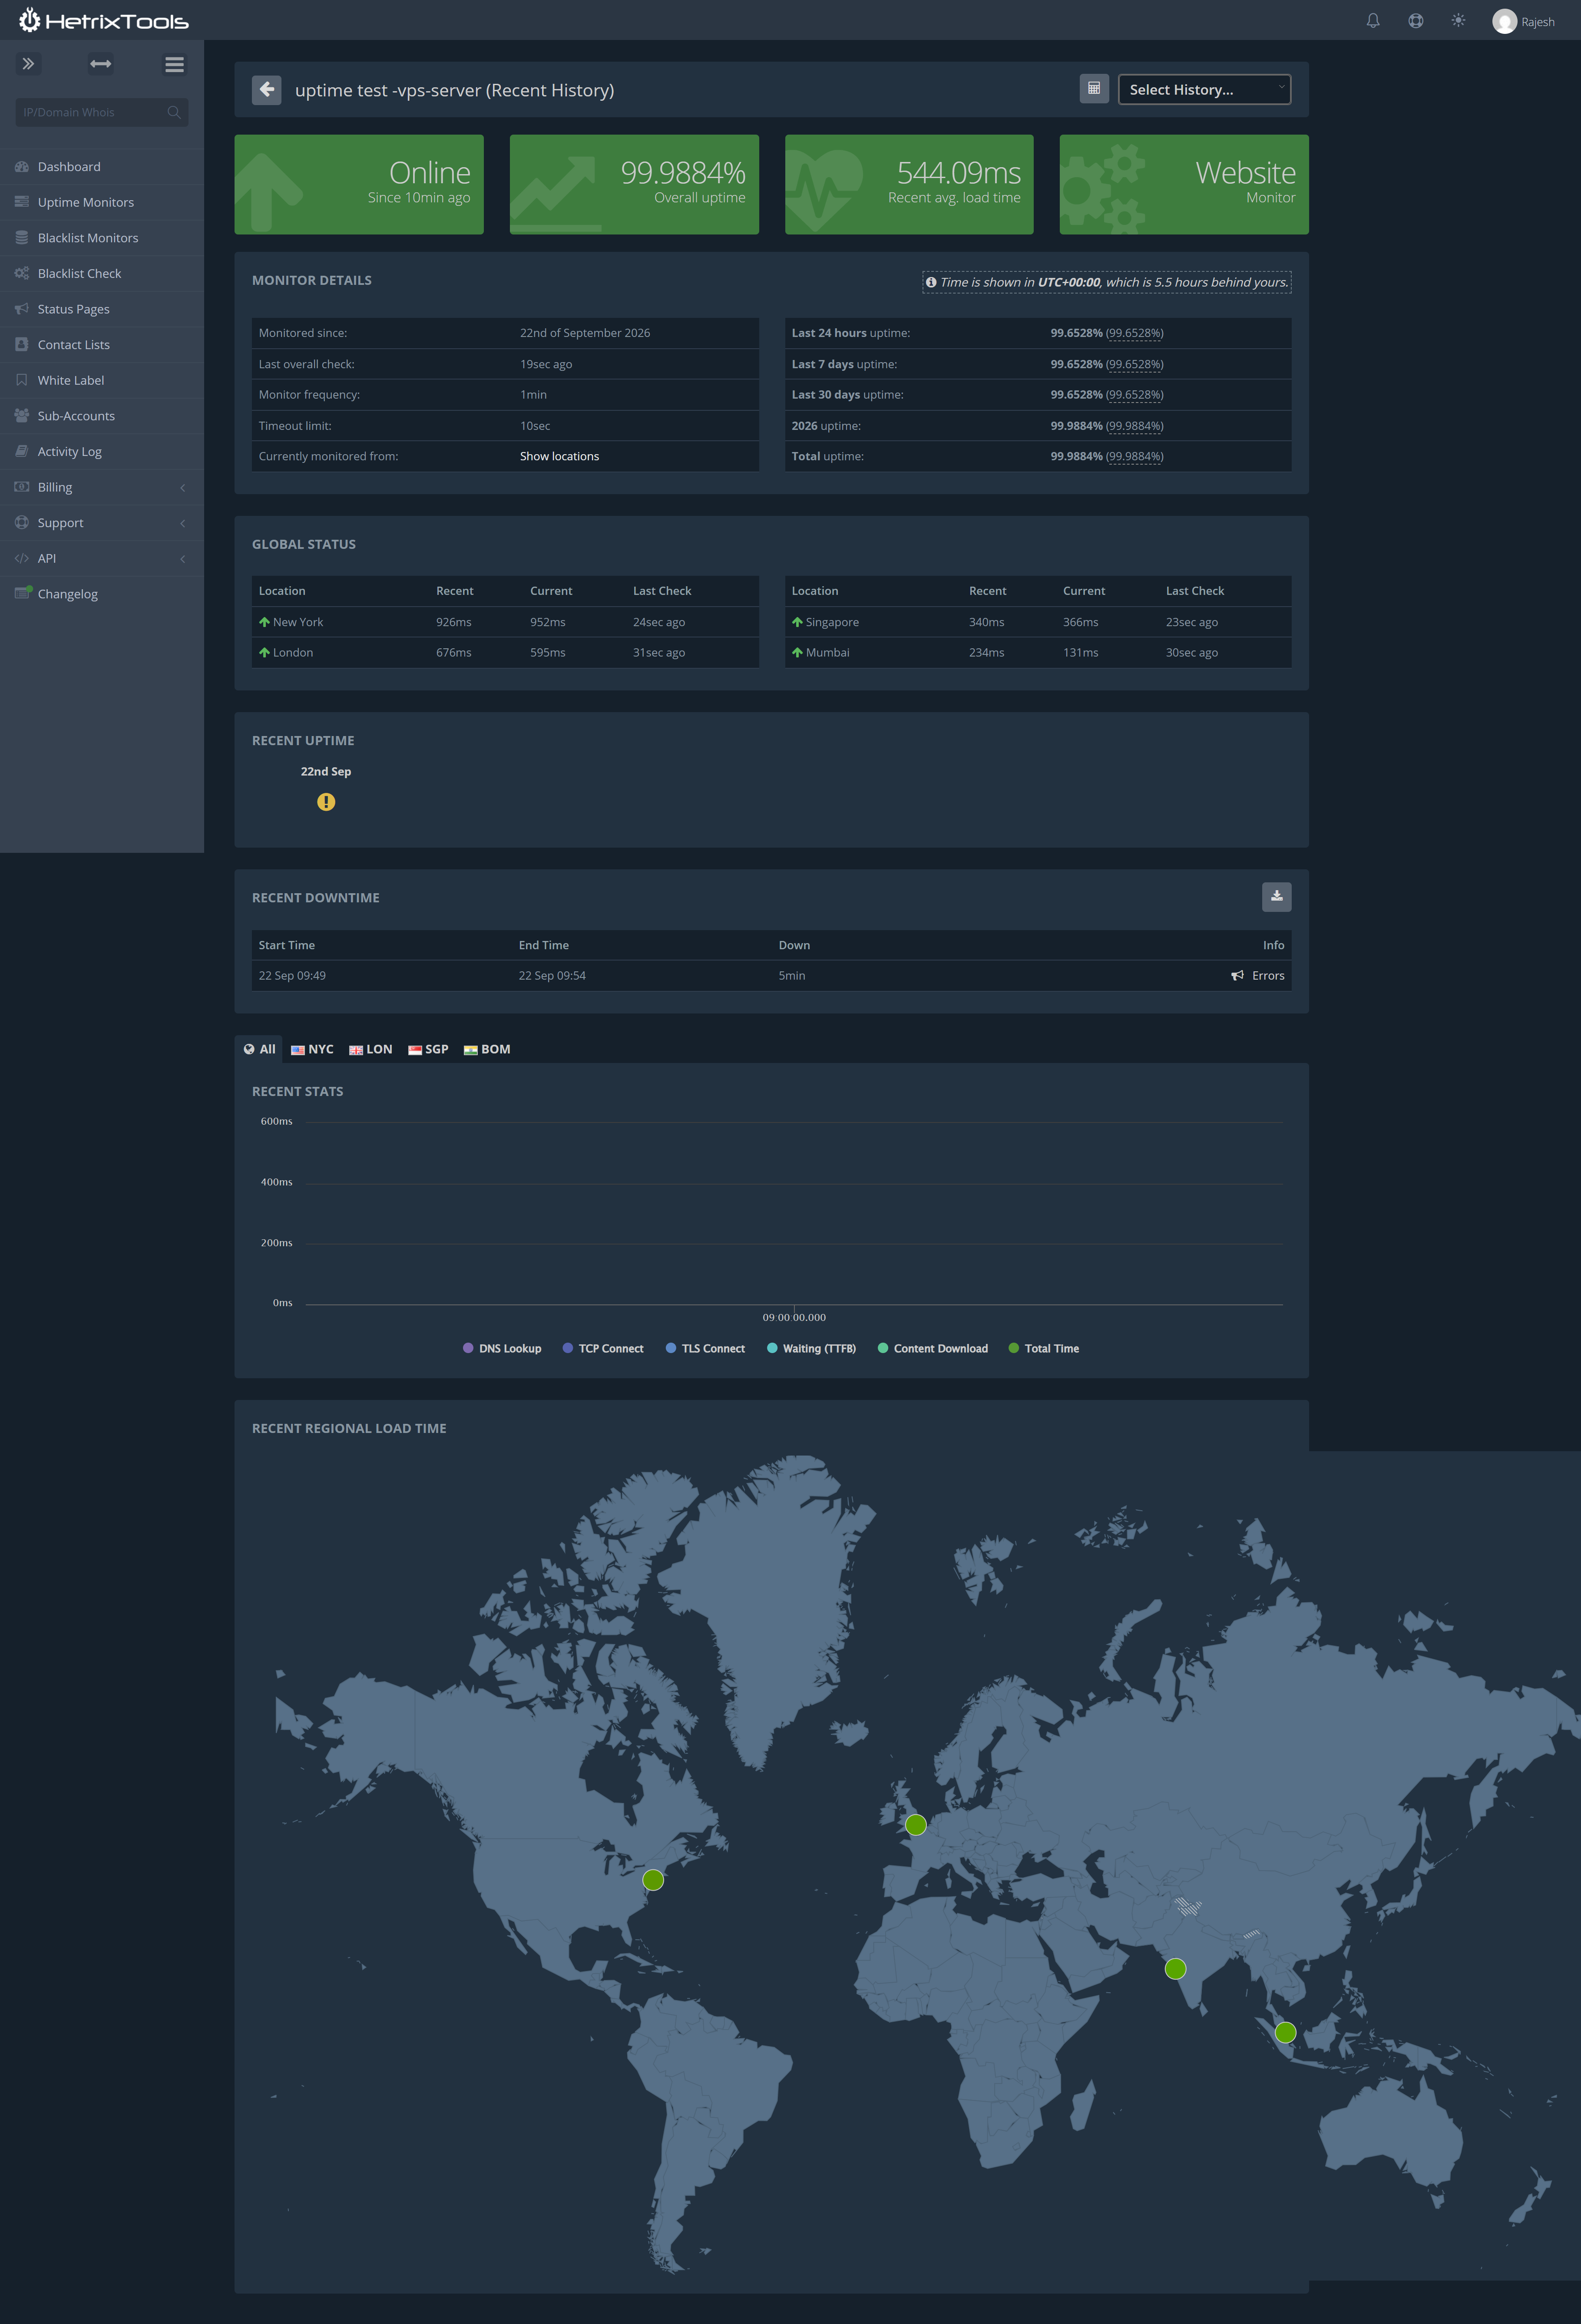Go to Dashboard in sidebar
This screenshot has height=2324, width=1581.
coord(102,167)
